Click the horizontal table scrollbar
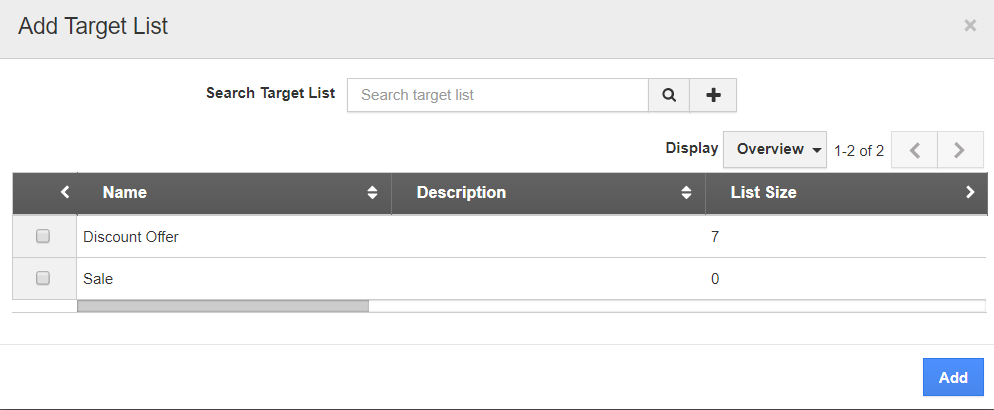This screenshot has height=410, width=994. pyautogui.click(x=223, y=306)
